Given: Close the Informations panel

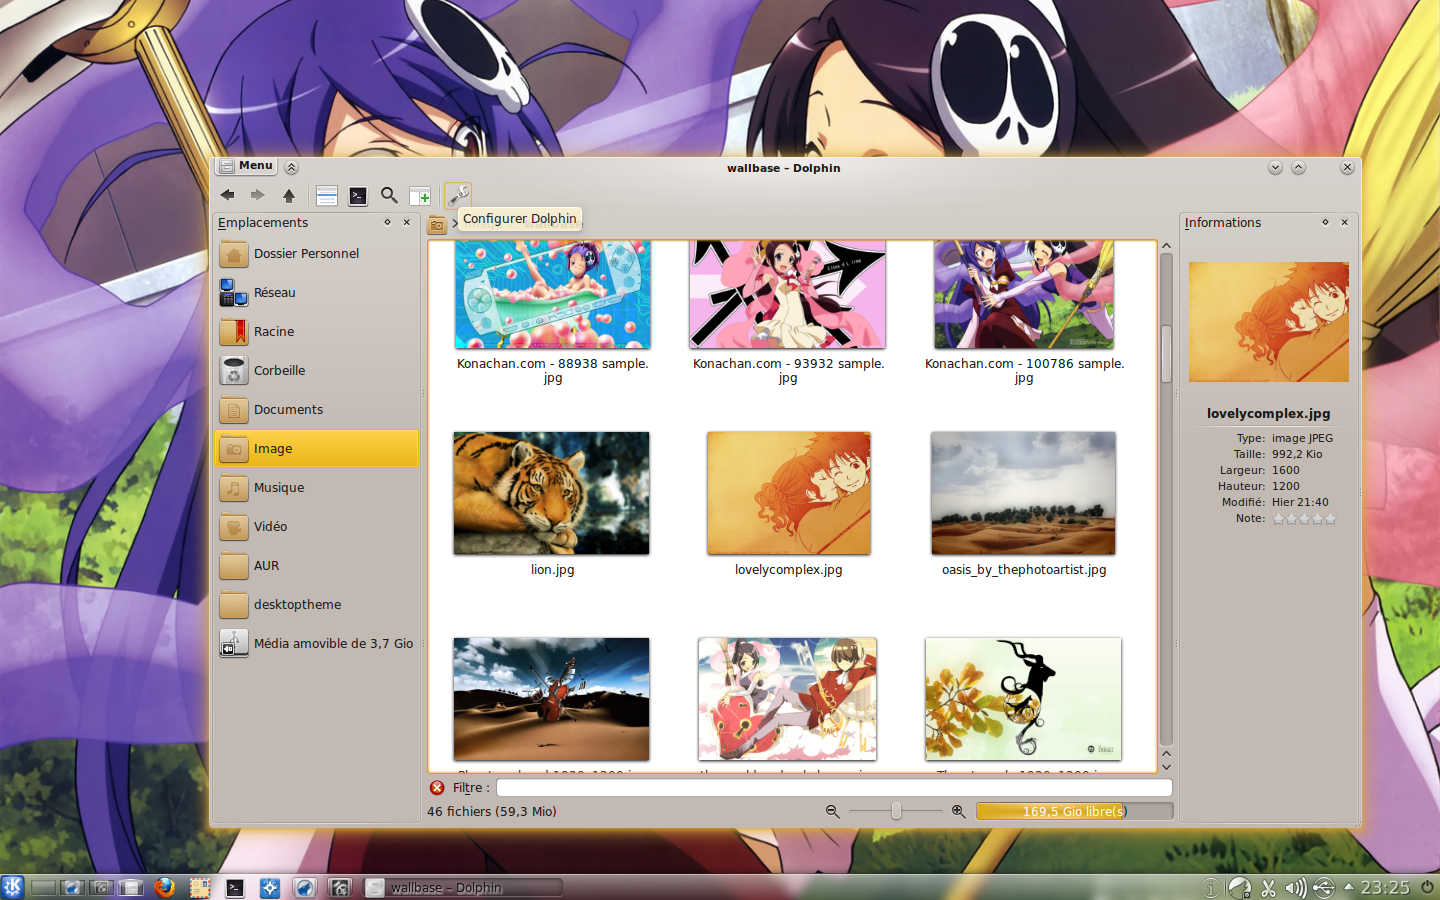Looking at the screenshot, I should click(1345, 222).
